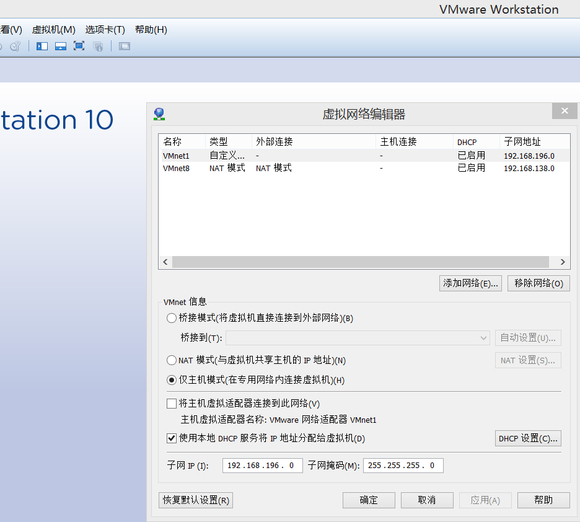The width and height of the screenshot is (580, 522).
Task: Select the 桥接模式 radio button
Action: (x=171, y=318)
